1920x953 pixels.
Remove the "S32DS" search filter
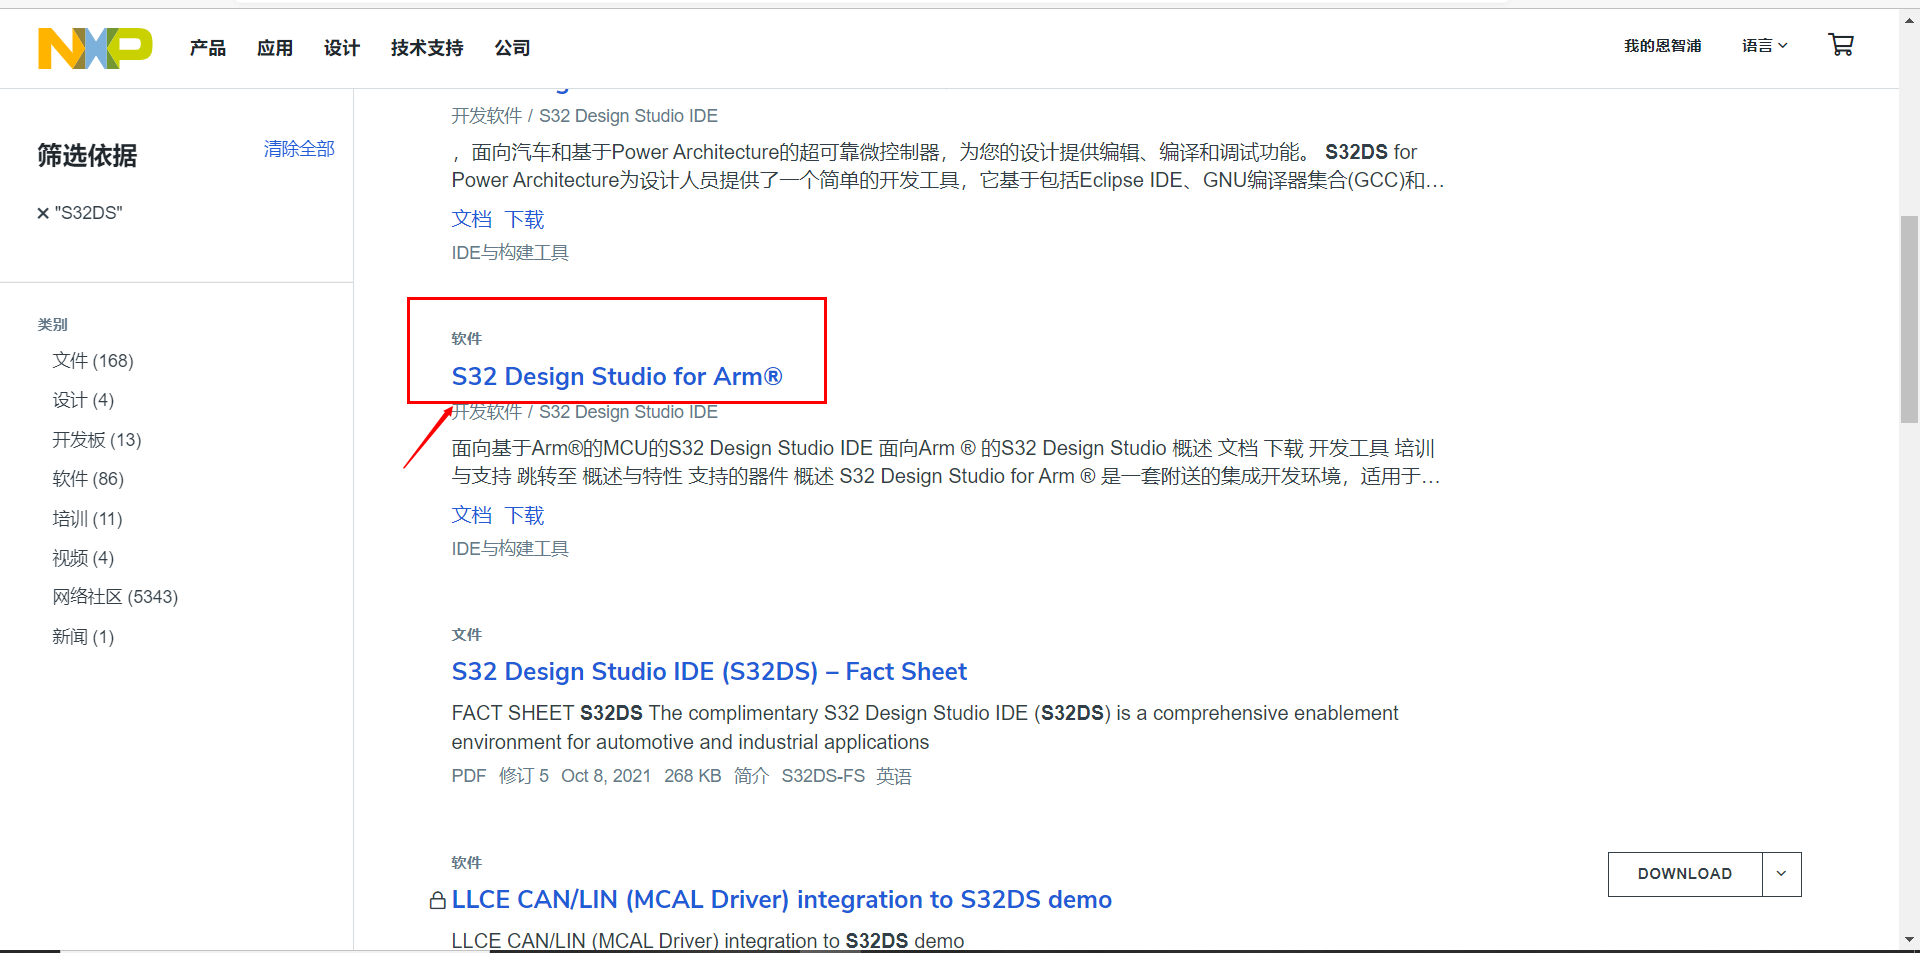pyautogui.click(x=43, y=212)
